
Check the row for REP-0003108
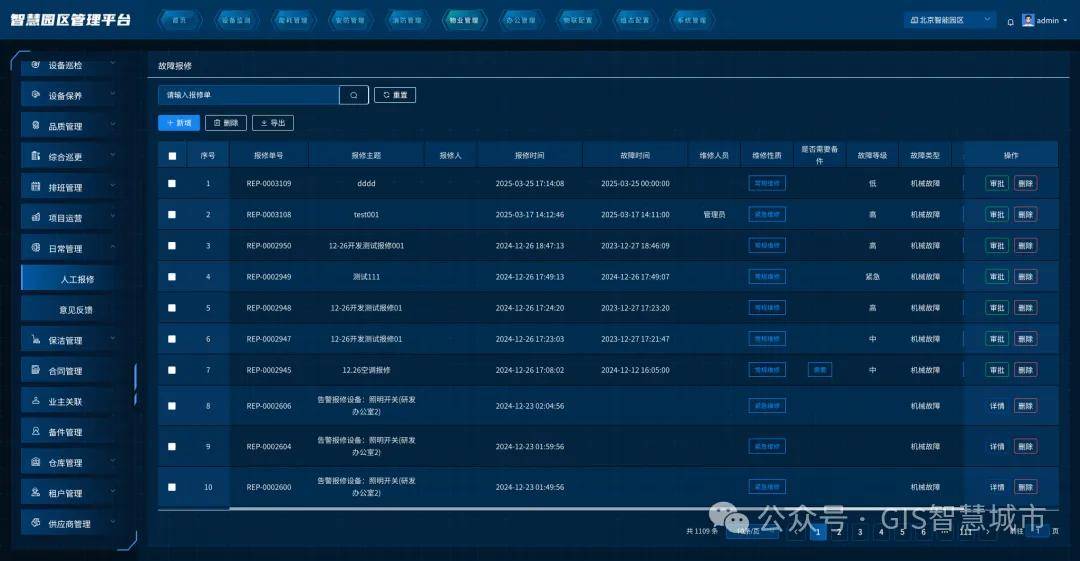(172, 214)
